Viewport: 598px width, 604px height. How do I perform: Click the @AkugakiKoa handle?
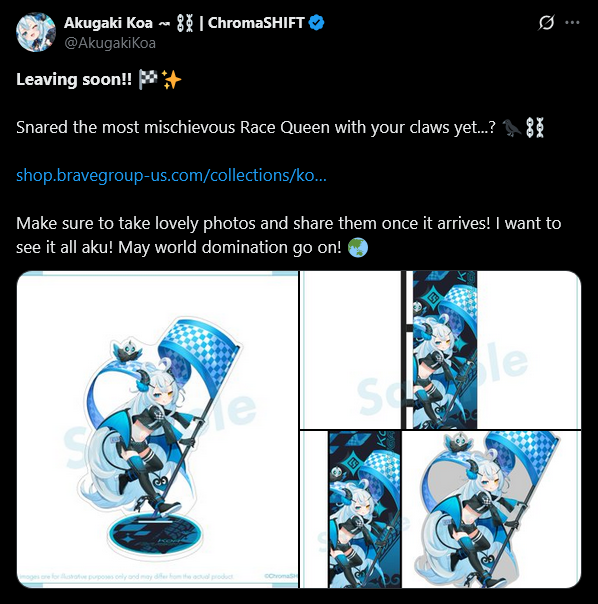pyautogui.click(x=110, y=43)
